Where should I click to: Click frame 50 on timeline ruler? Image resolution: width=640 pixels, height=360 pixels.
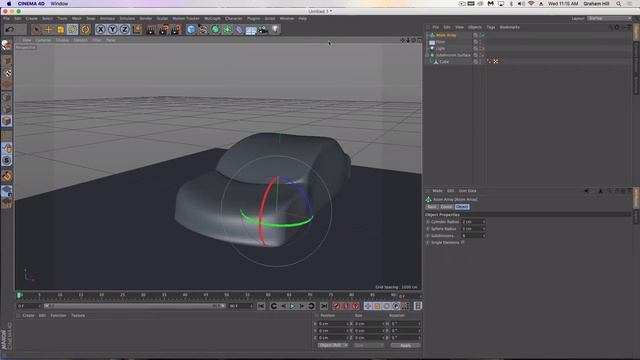227,295
